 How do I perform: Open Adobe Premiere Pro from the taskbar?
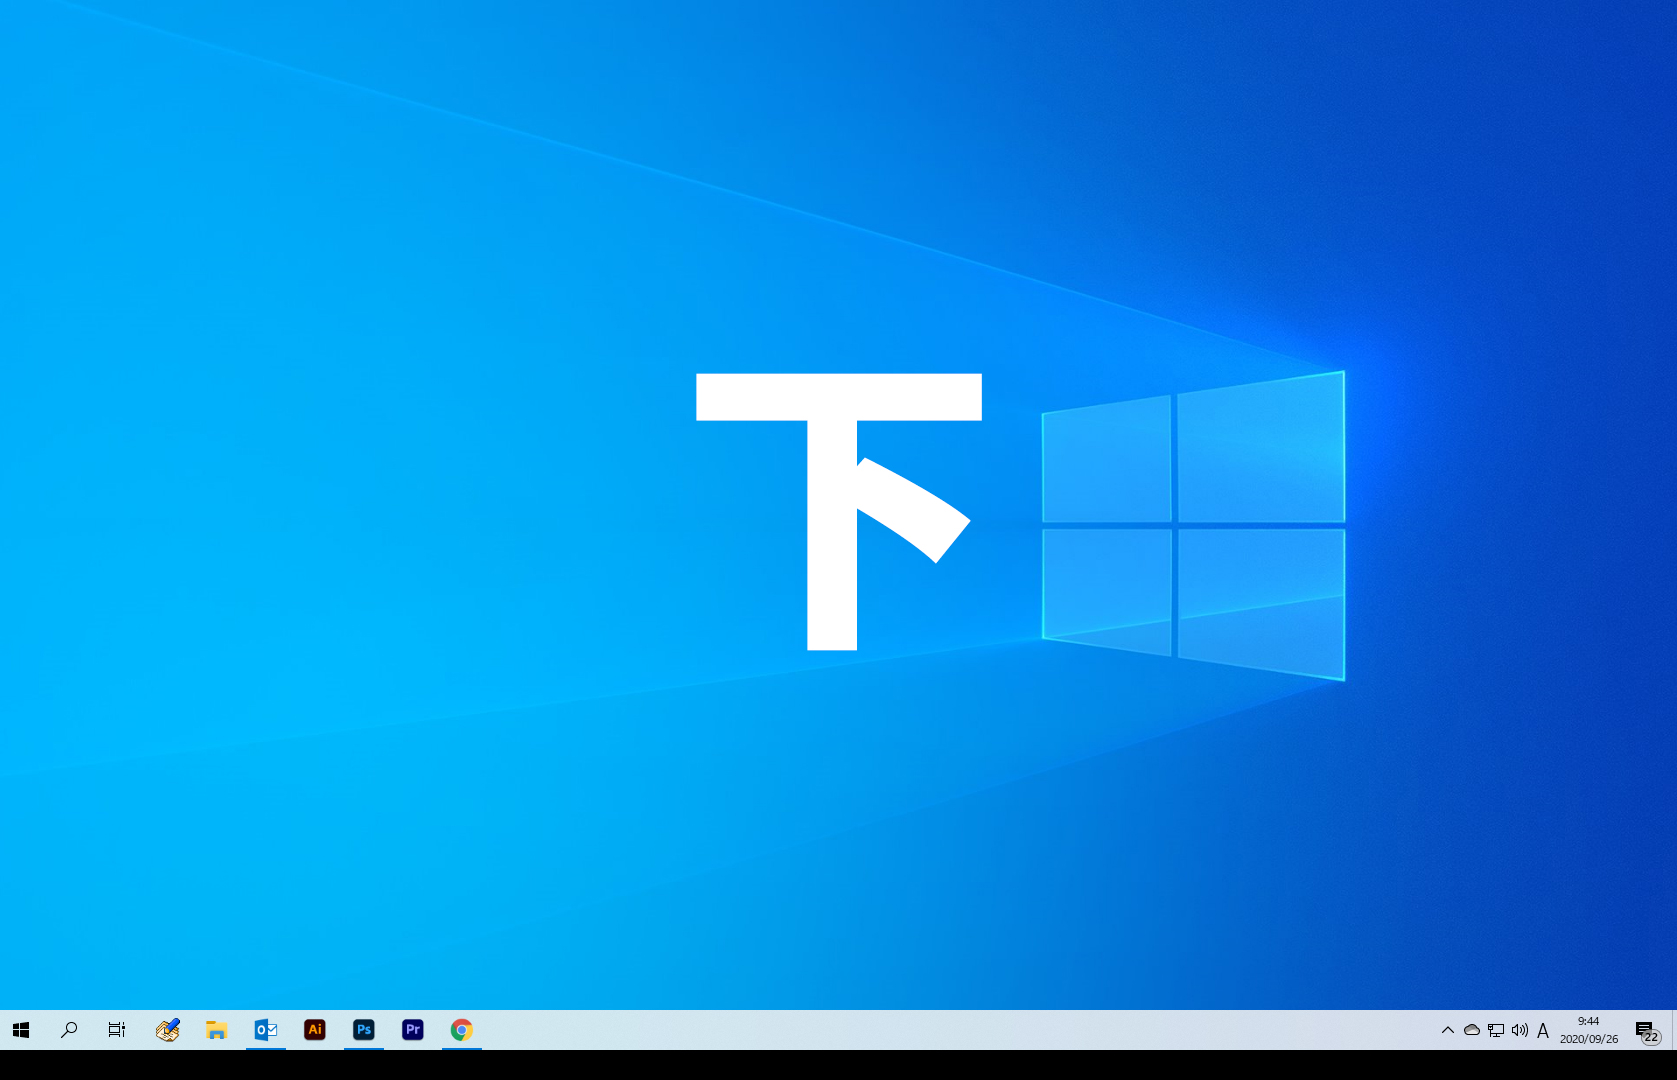412,1030
